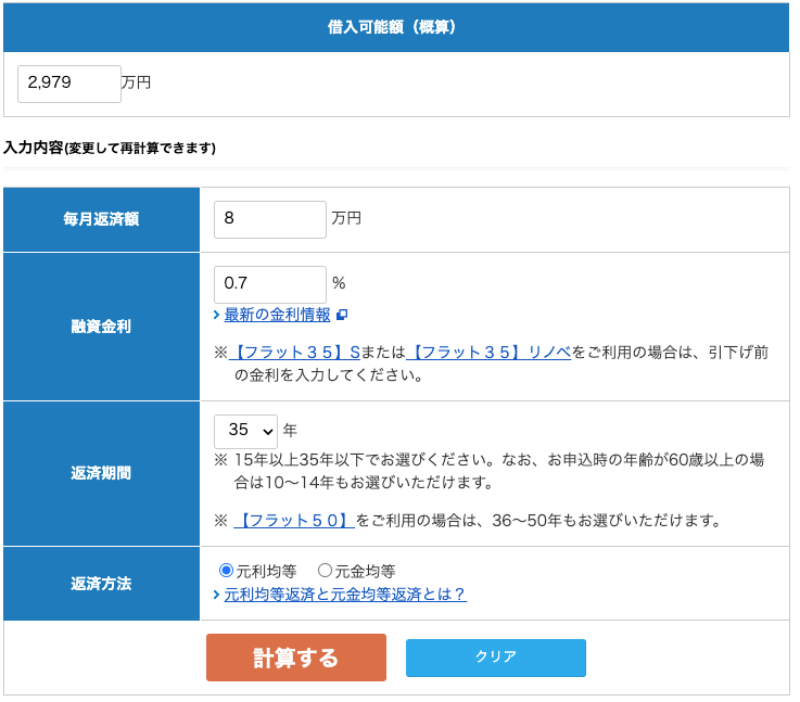Click the 借入可能額 result field showing 2,979
The image size is (800, 702).
pos(69,84)
